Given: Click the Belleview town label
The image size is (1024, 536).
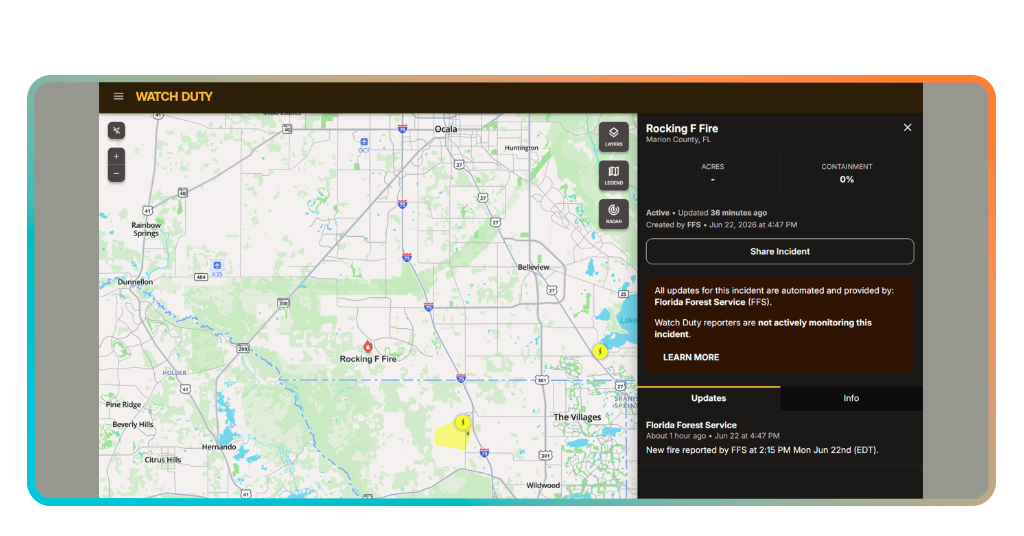Looking at the screenshot, I should pos(534,267).
